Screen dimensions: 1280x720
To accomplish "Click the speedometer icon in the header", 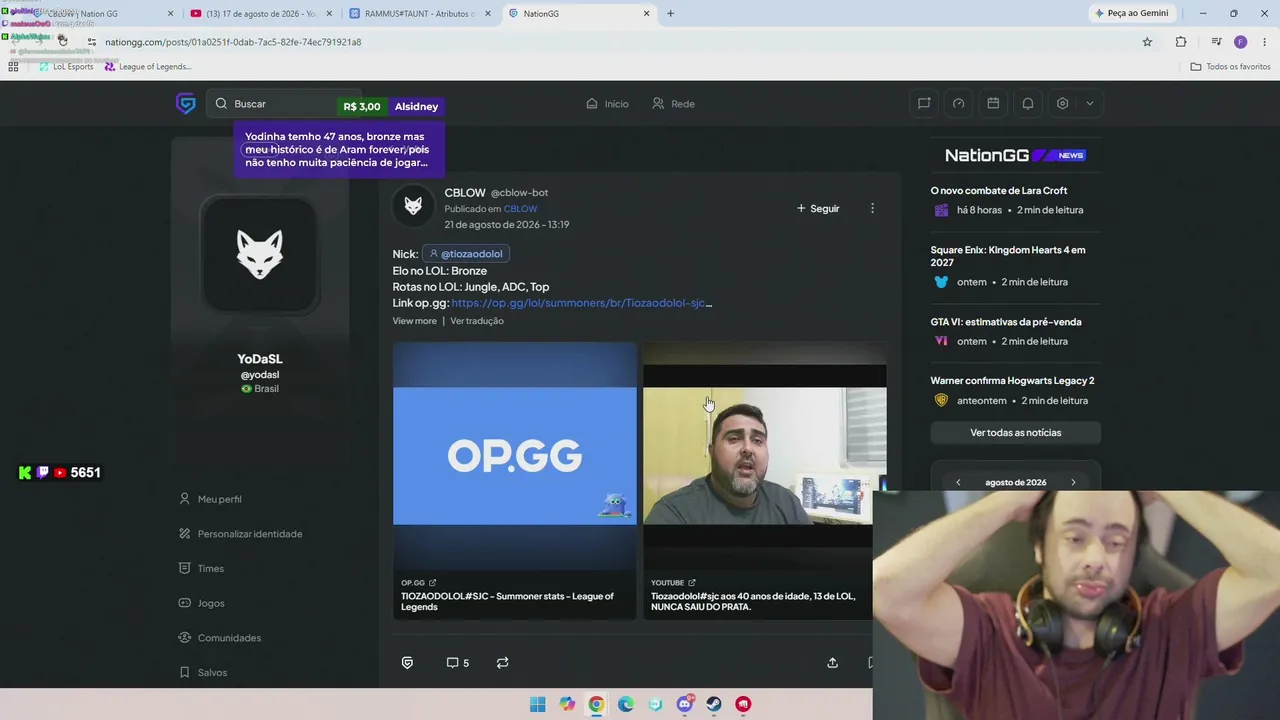I will (x=959, y=103).
